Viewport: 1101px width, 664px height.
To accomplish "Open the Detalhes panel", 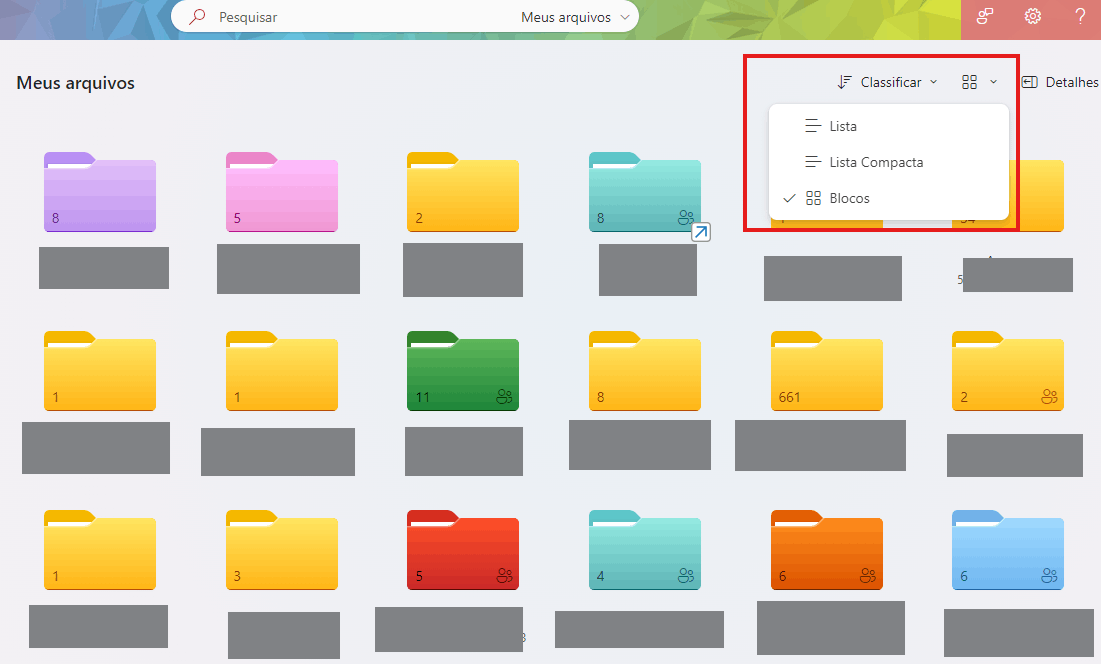I will click(x=1060, y=82).
